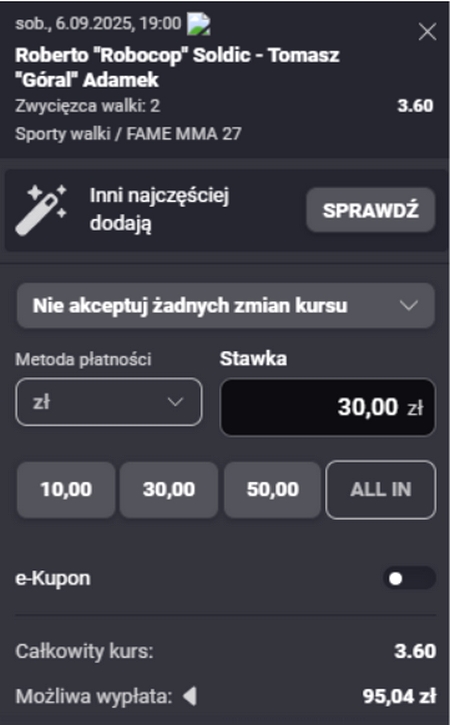
Task: Select the 50,00 quick stake
Action: point(272,490)
